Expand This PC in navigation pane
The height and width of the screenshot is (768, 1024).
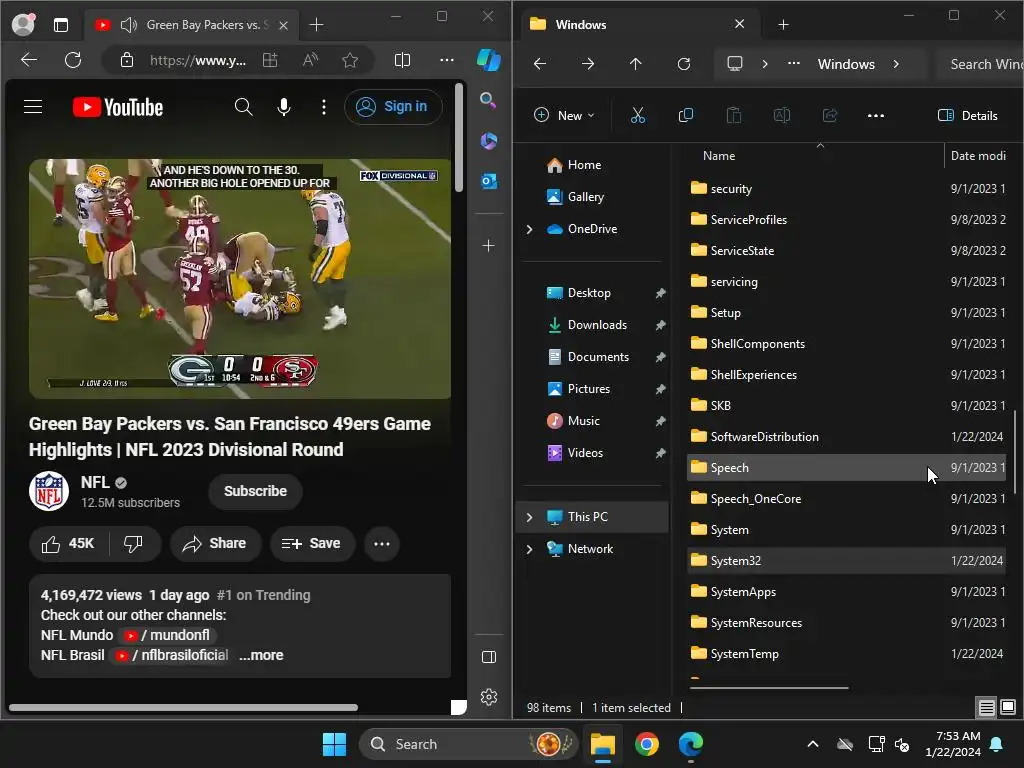point(530,517)
